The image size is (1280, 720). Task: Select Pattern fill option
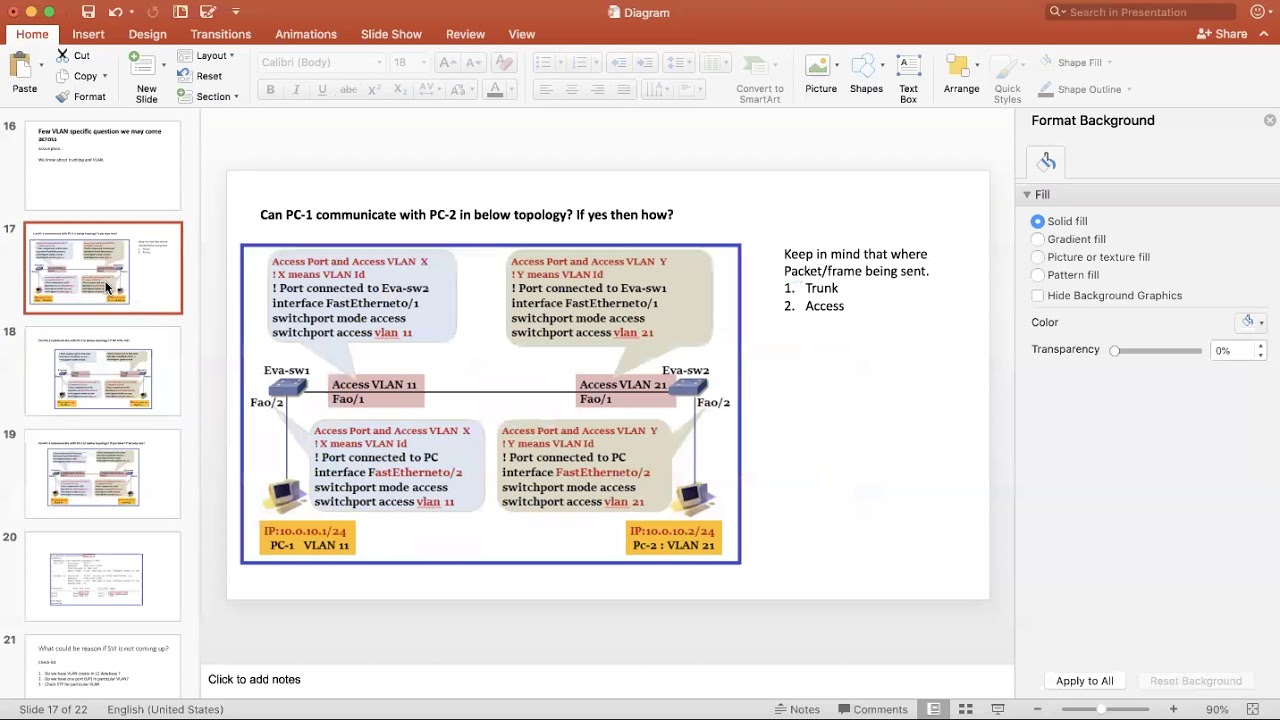1038,275
